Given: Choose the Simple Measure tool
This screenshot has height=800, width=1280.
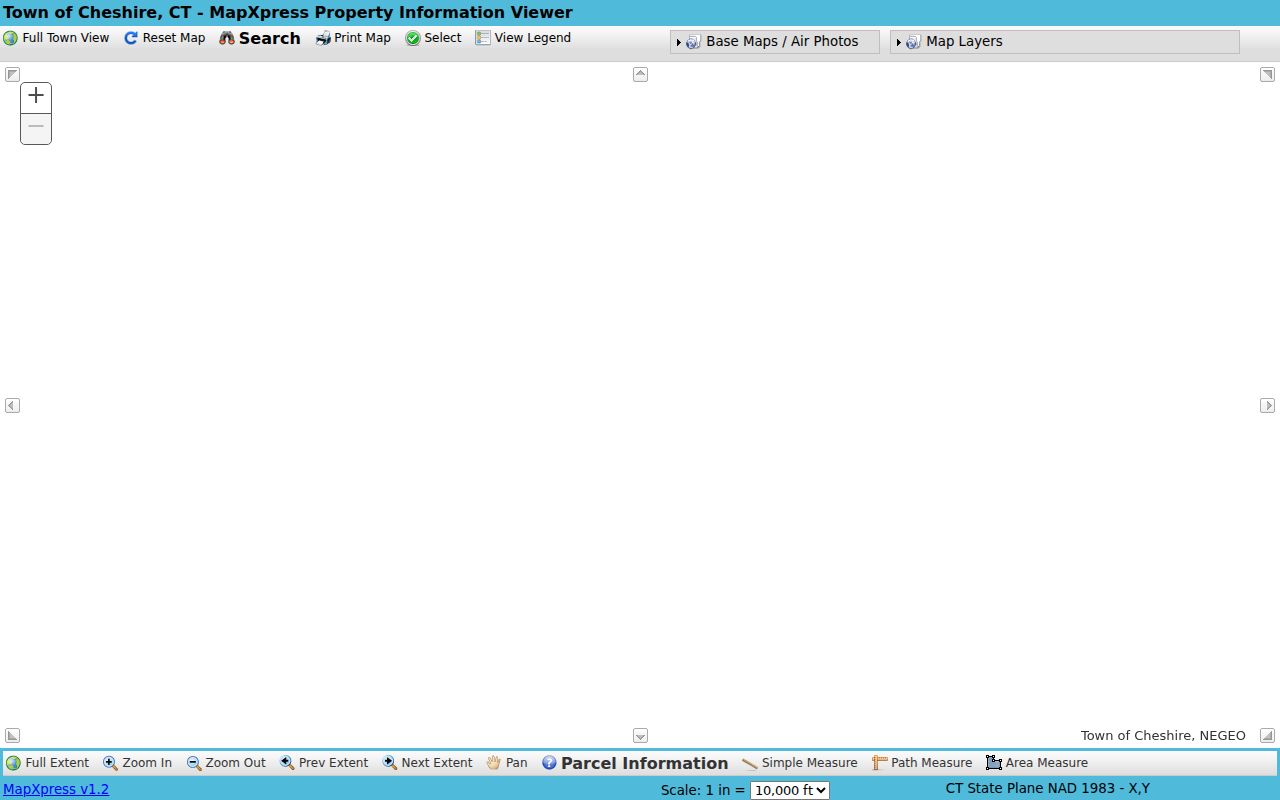Looking at the screenshot, I should tap(800, 763).
